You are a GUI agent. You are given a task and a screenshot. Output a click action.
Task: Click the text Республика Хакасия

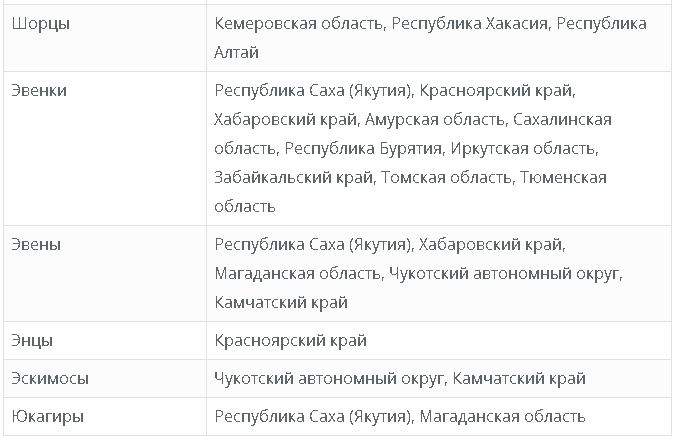(x=471, y=23)
